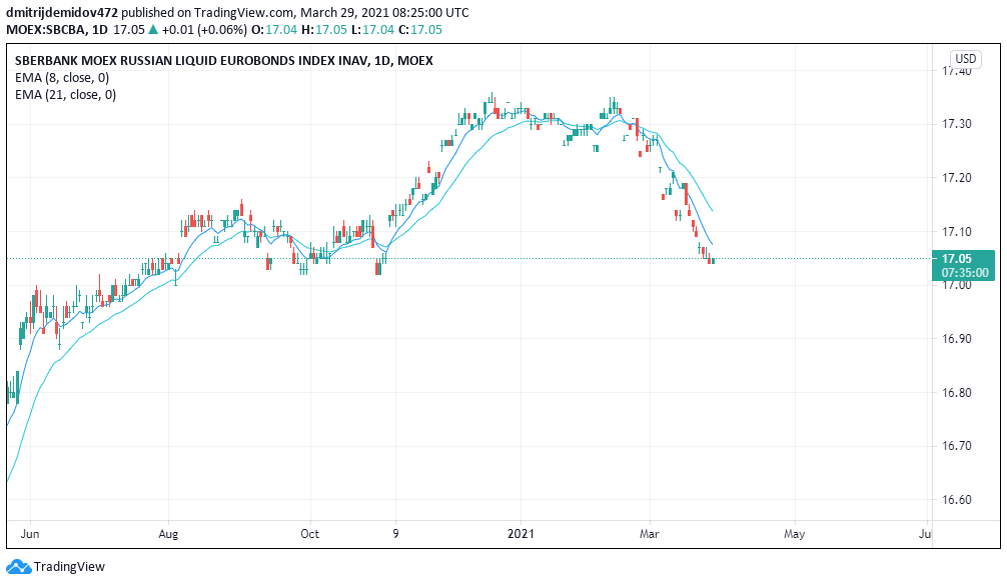Click the green up-triangle change indicator in header
Screen dimensions: 1007x585
[x=153, y=30]
